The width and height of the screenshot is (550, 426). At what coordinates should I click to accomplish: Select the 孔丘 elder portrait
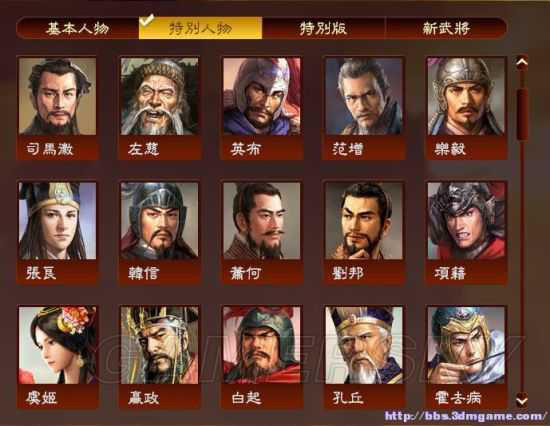[364, 345]
